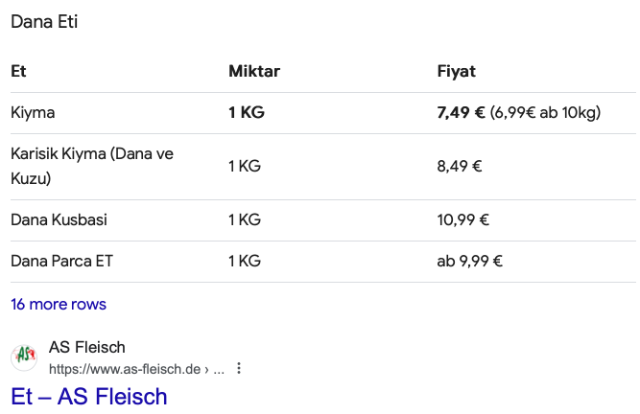Expand the 16 more rows link
This screenshot has height=414, width=640.
pos(58,304)
